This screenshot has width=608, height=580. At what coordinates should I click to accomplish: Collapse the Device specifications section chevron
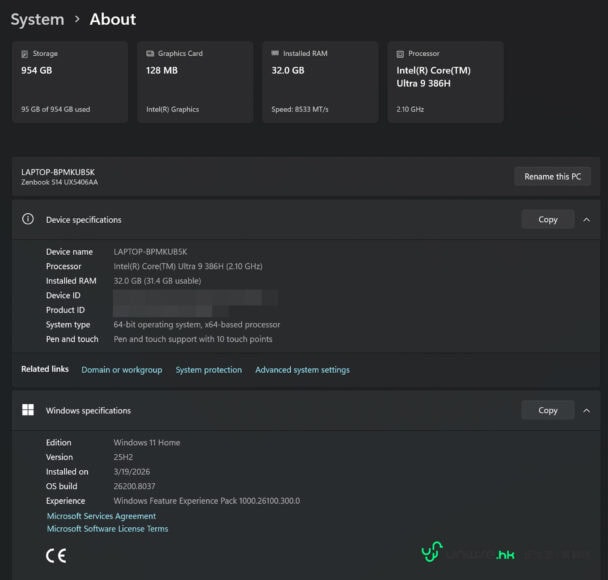(587, 220)
